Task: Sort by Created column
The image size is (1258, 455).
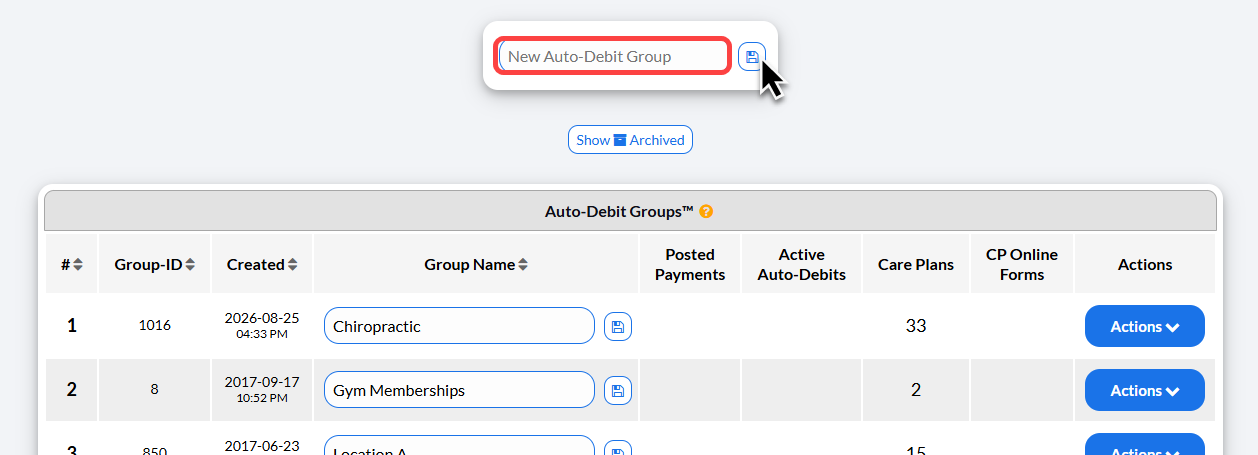Action: click(262, 265)
